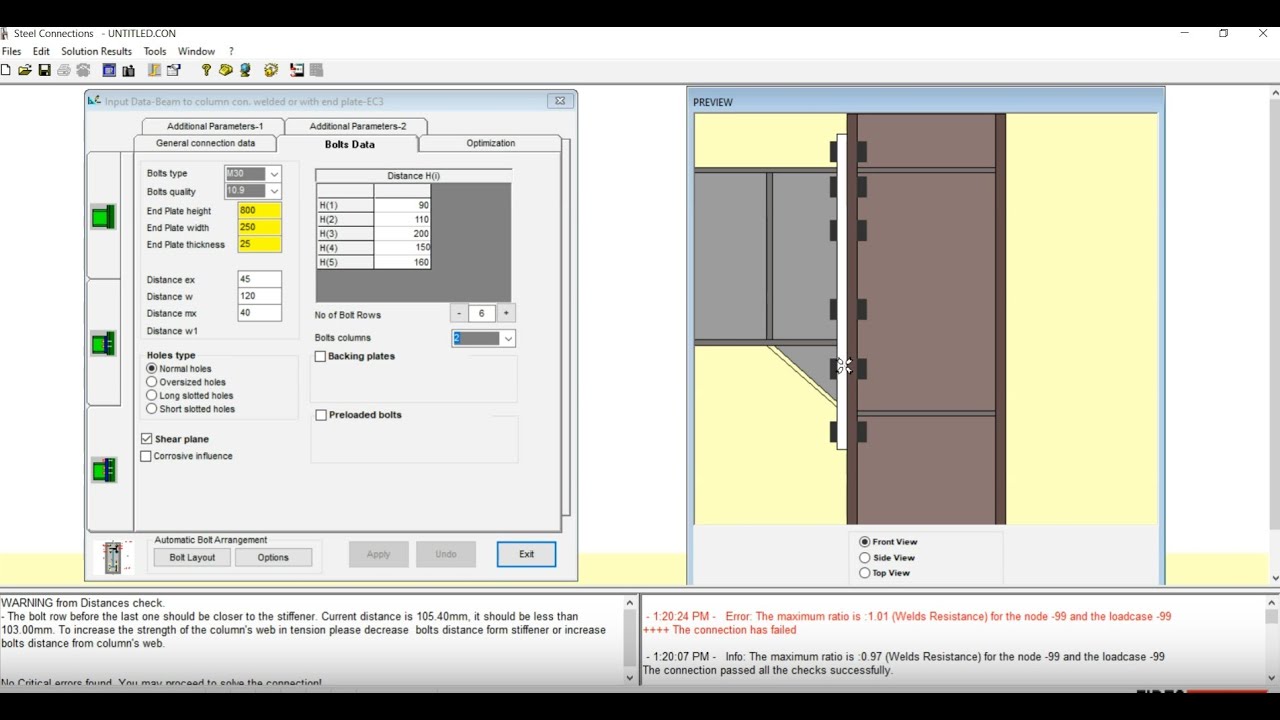This screenshot has height=720, width=1280.
Task: Open the Files menu
Action: click(x=11, y=51)
